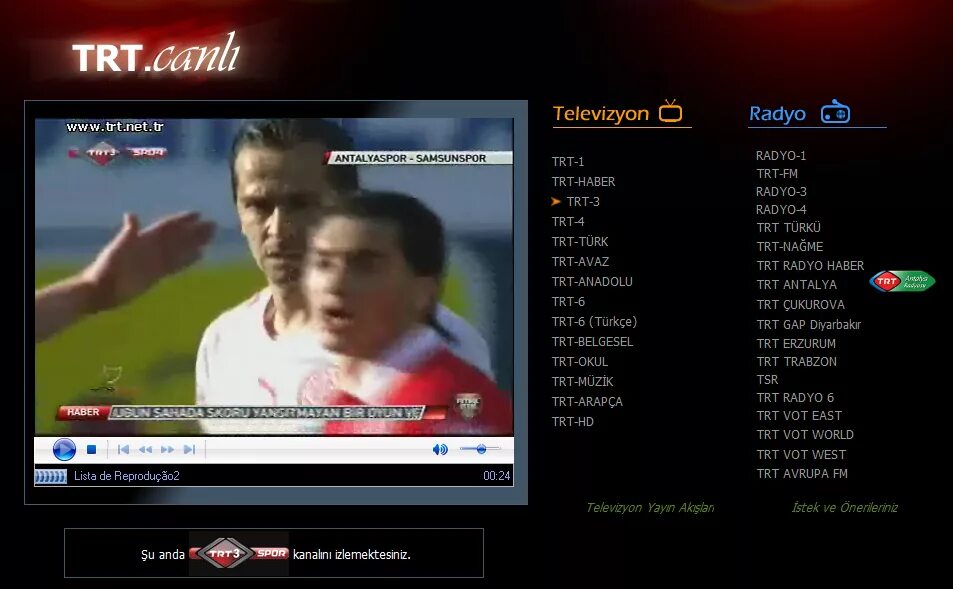This screenshot has height=589, width=953.
Task: Switch to TRT-AVAZ channel
Action: pyautogui.click(x=580, y=262)
